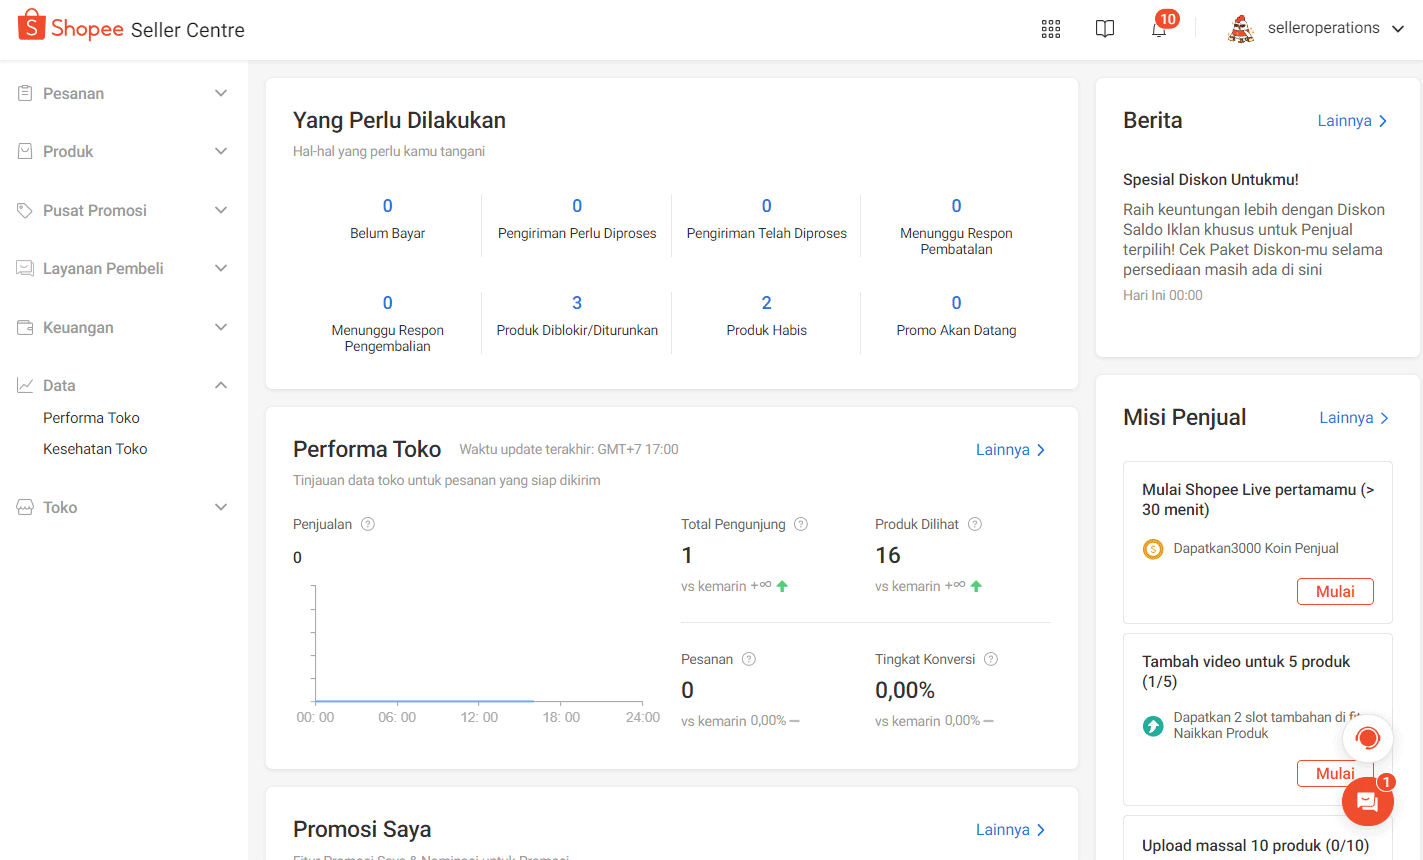This screenshot has height=860, width=1423.
Task: Click the Keuangan wallet icon
Action: point(25,327)
